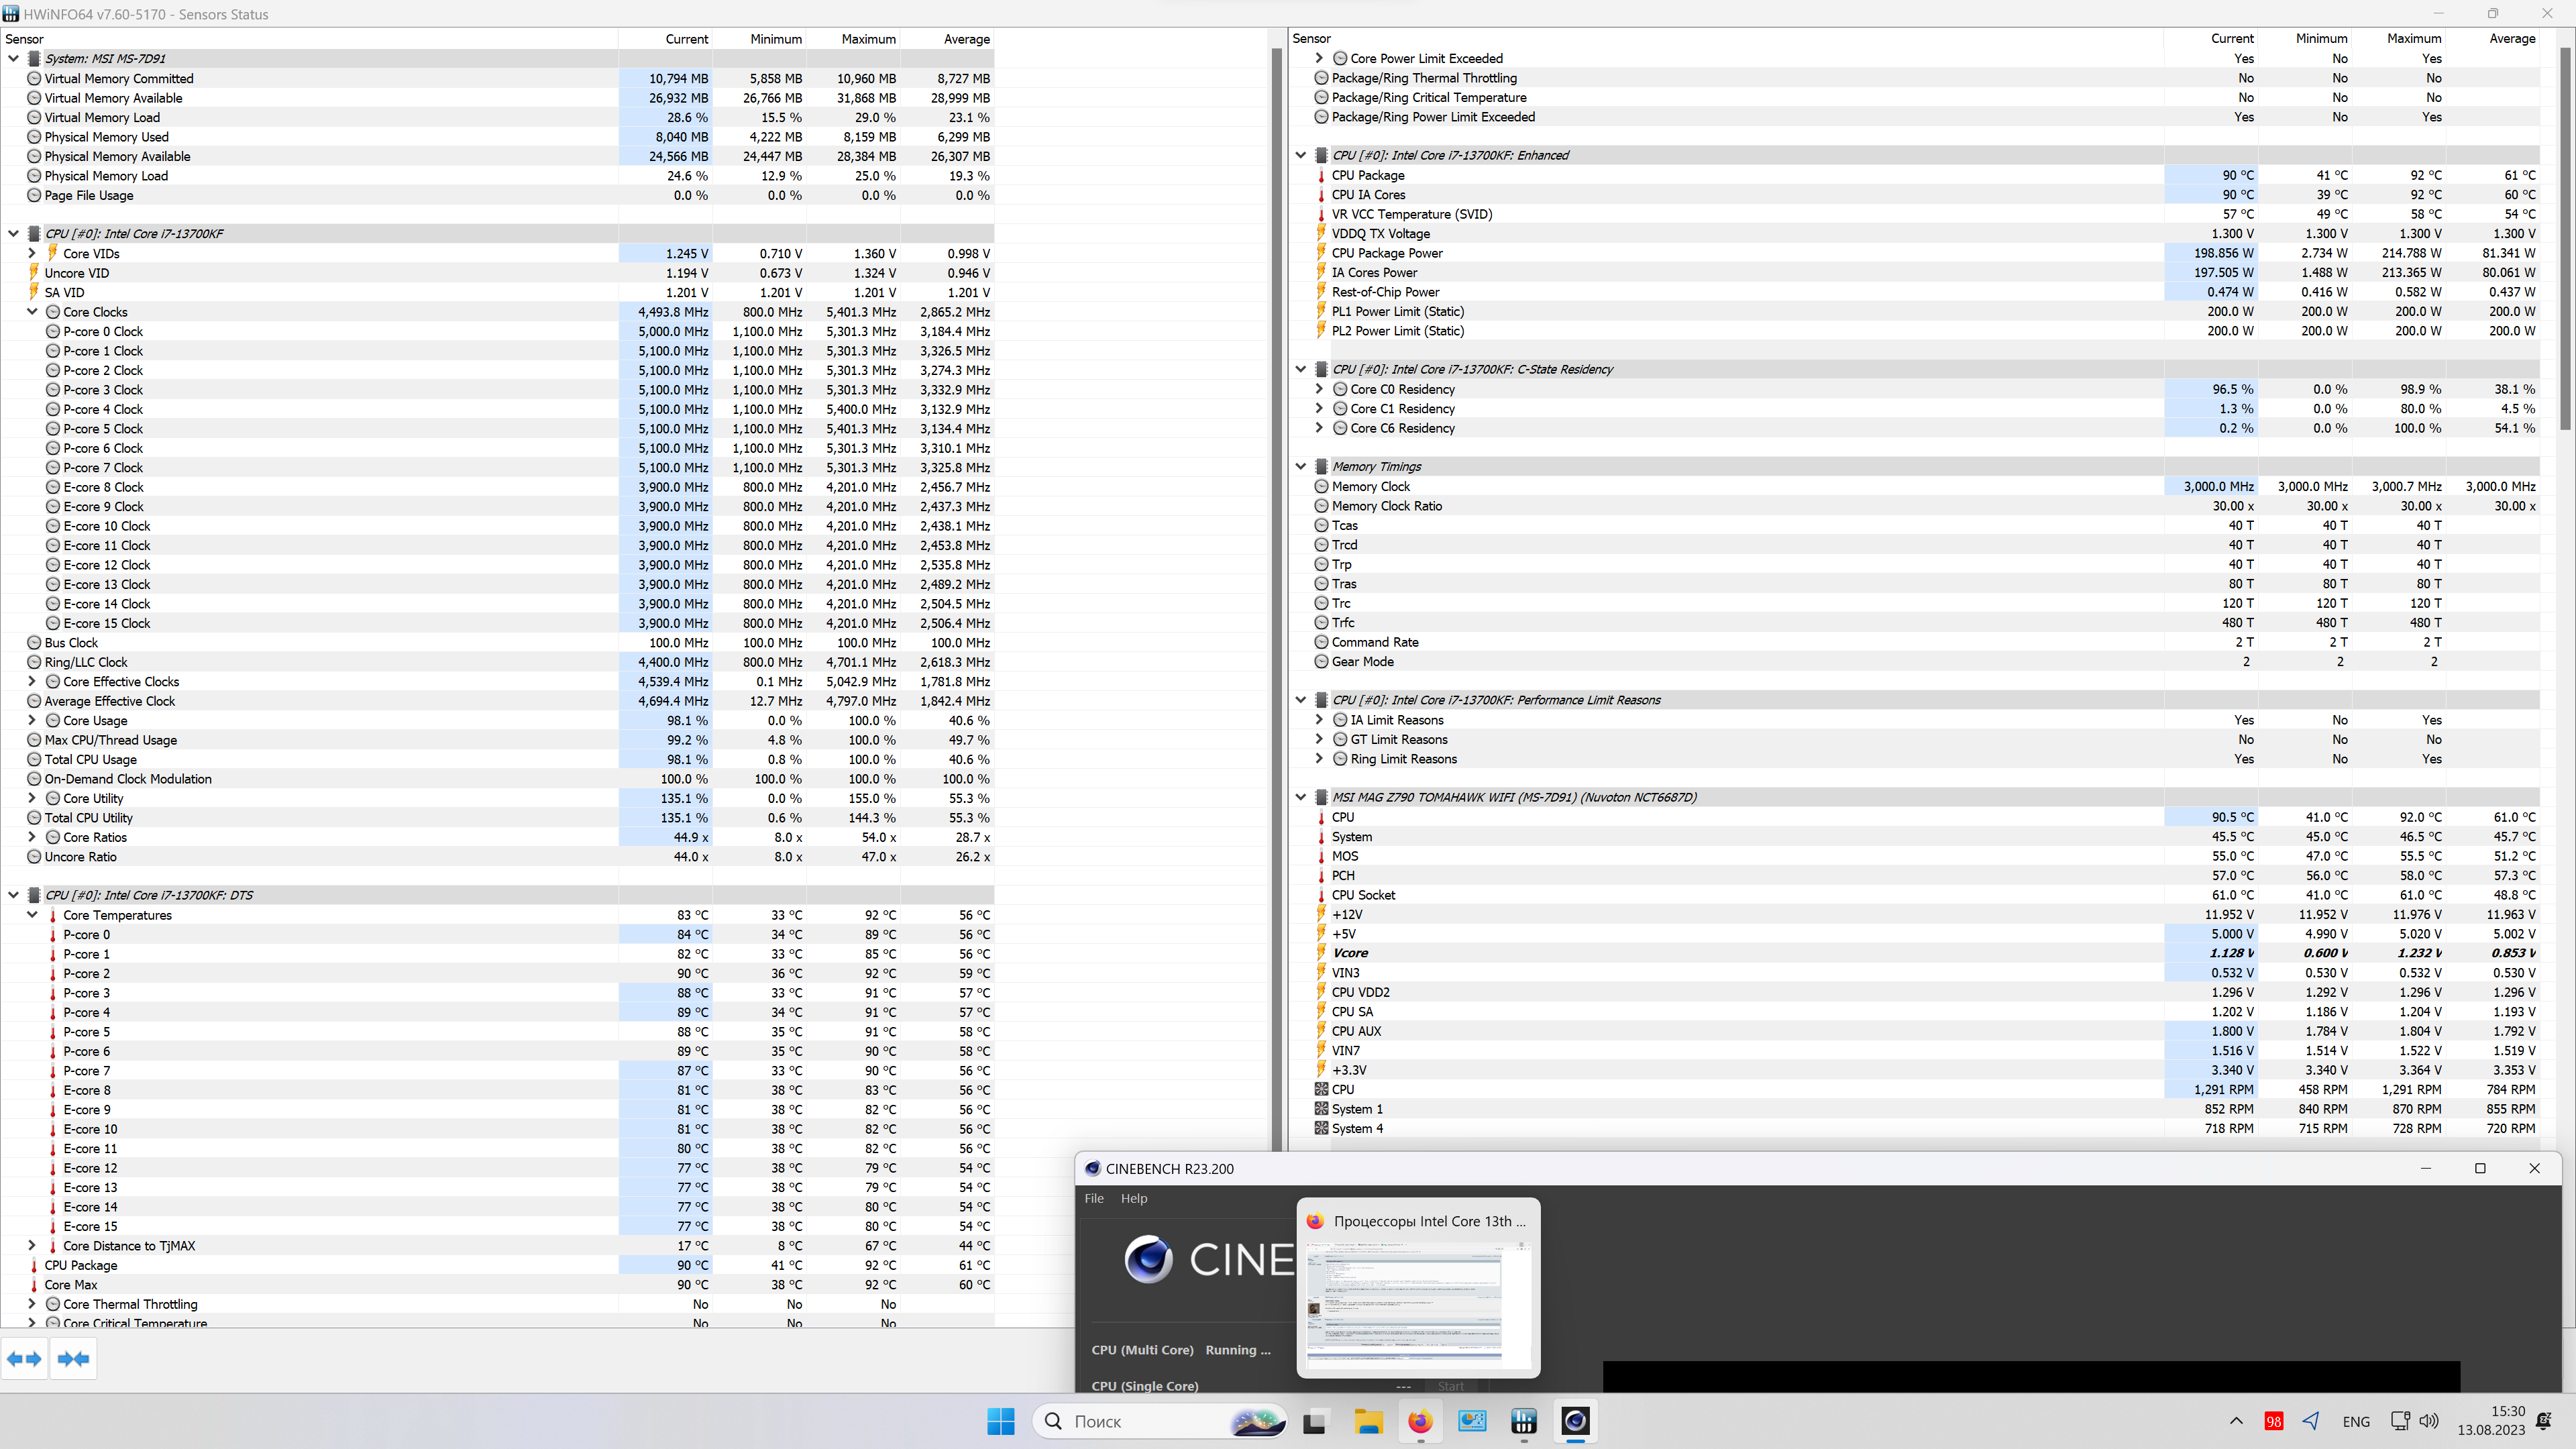Expand the IA Limit Reasons row

pyautogui.click(x=1319, y=720)
